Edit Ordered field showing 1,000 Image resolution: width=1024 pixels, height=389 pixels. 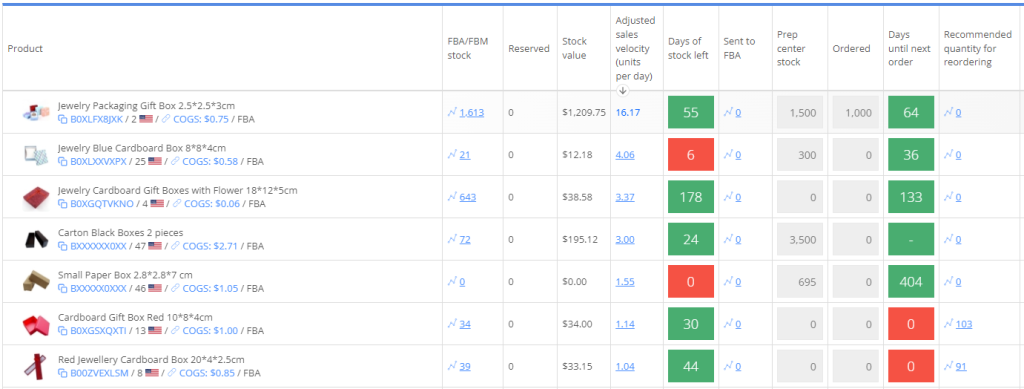[856, 112]
